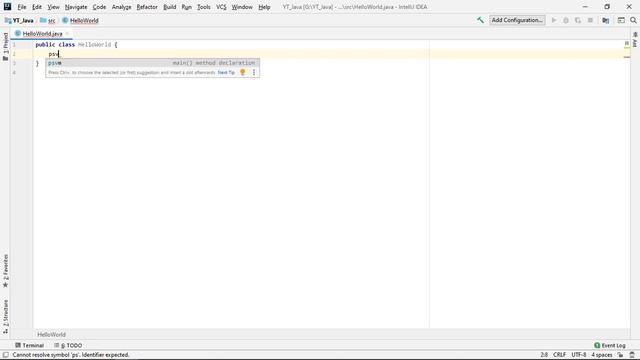Image resolution: width=640 pixels, height=360 pixels.
Task: Open the Build menu
Action: click(x=169, y=7)
